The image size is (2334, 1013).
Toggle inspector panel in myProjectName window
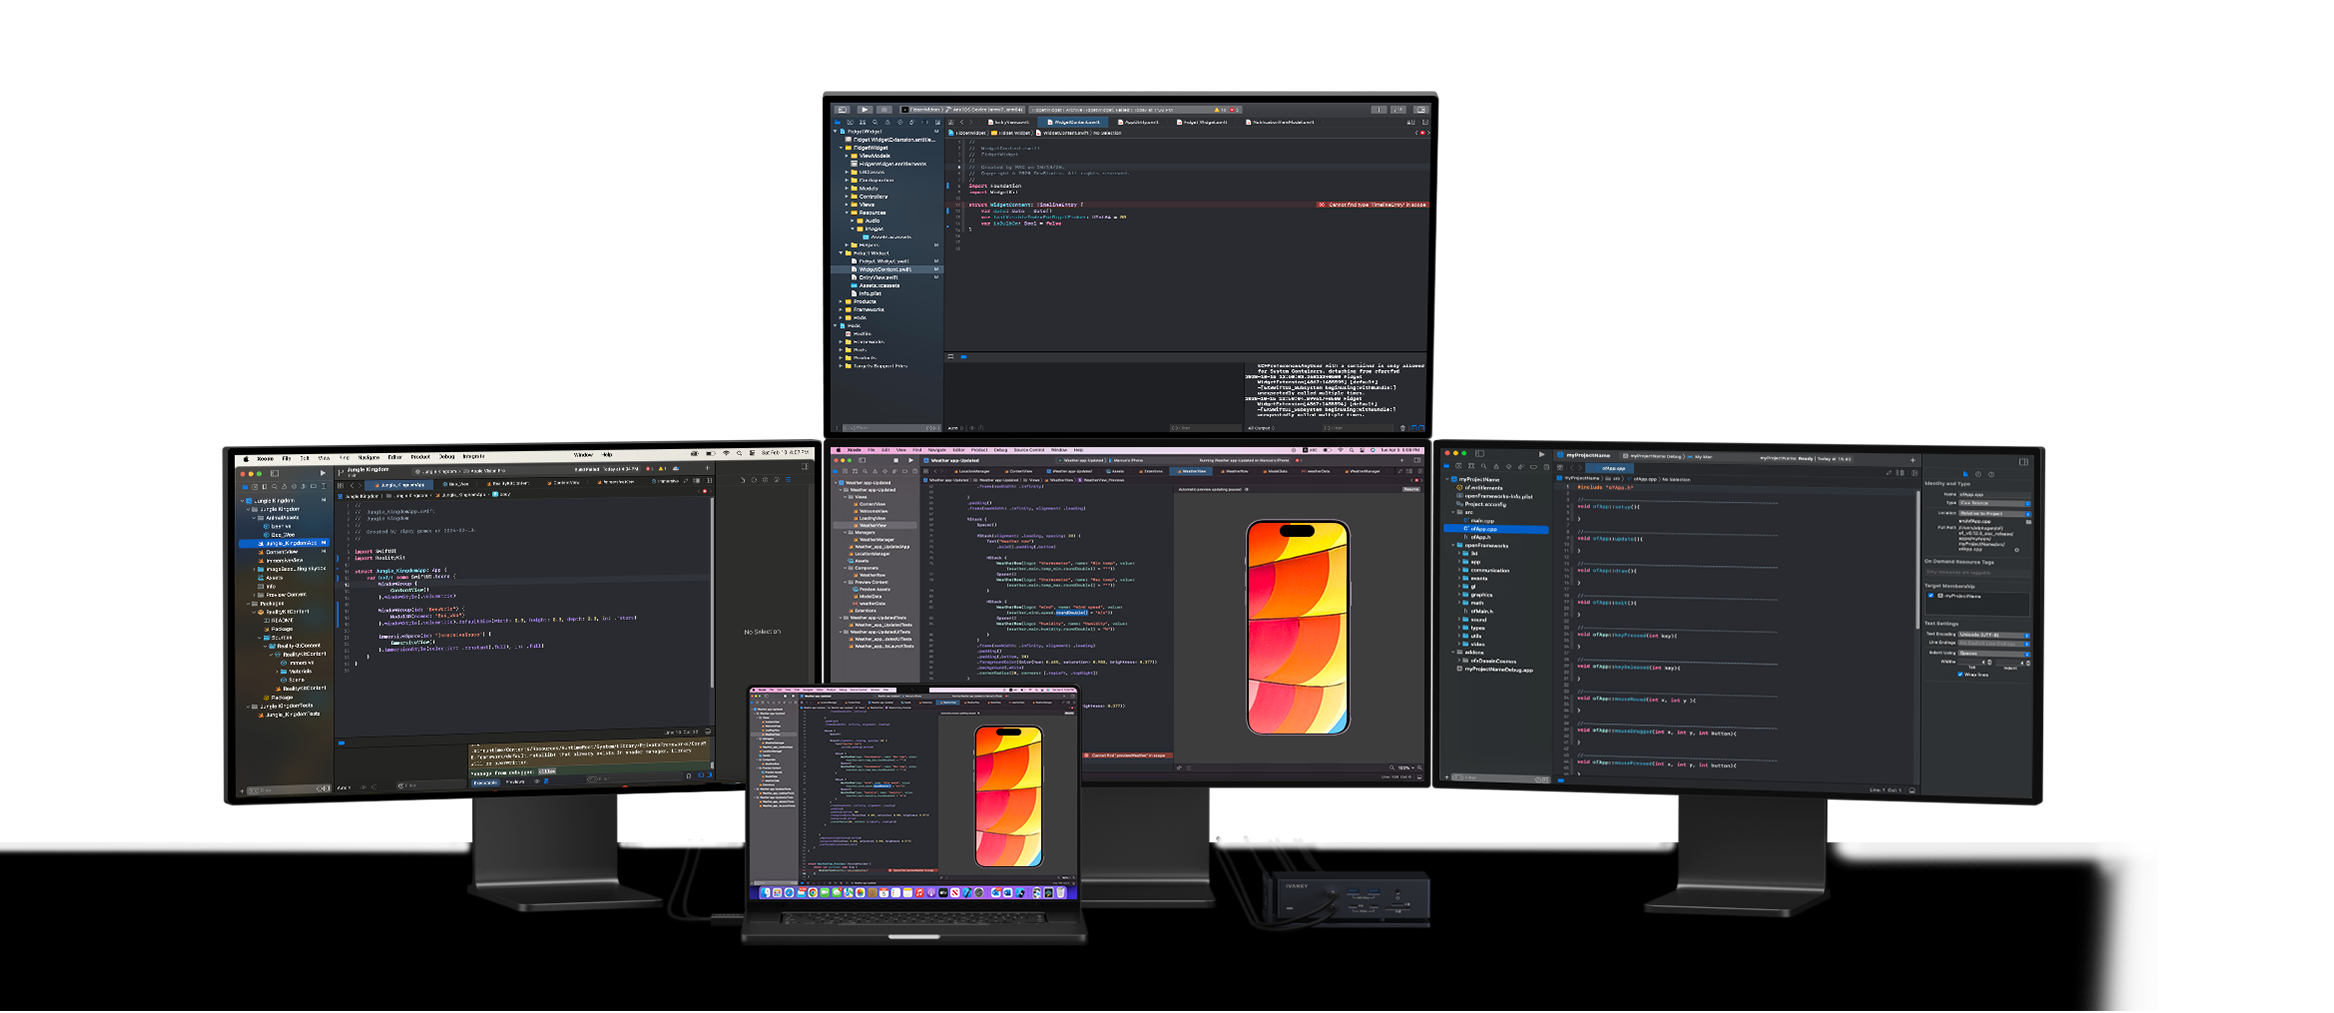pos(2023,462)
